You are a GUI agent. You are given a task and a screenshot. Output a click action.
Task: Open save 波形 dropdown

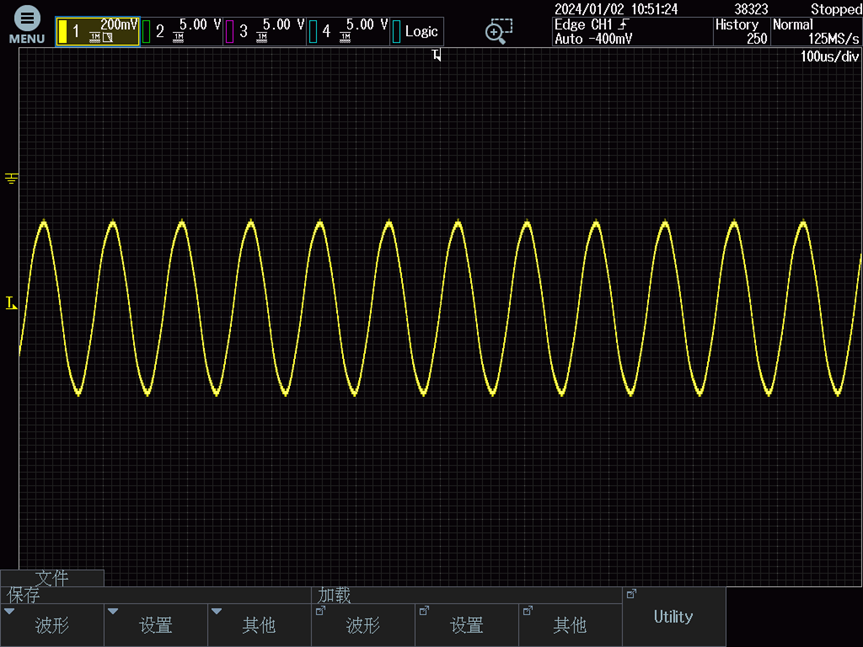pos(52,625)
